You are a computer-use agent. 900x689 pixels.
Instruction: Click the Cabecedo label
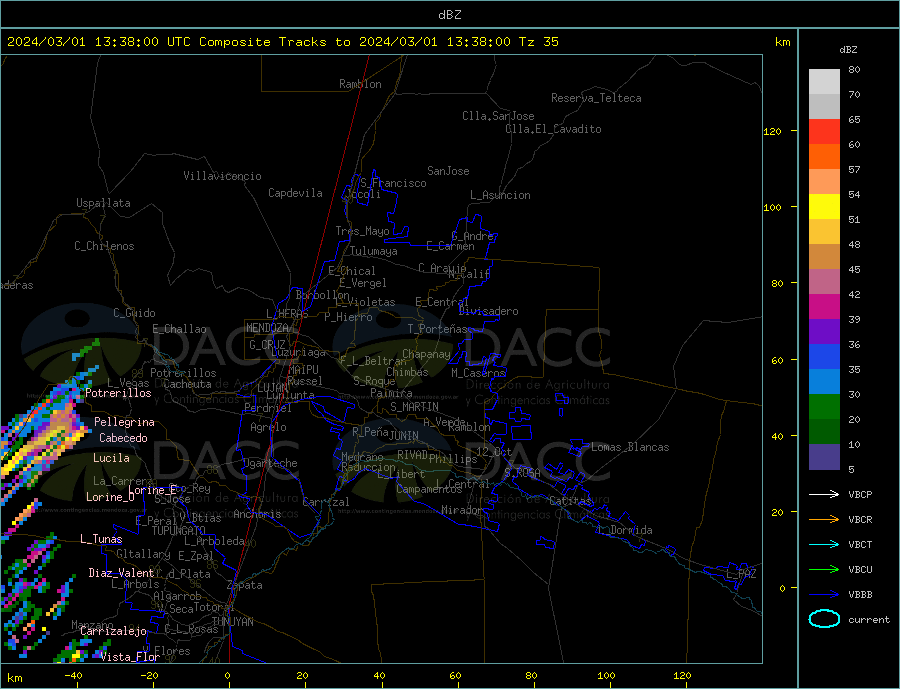pyautogui.click(x=123, y=438)
